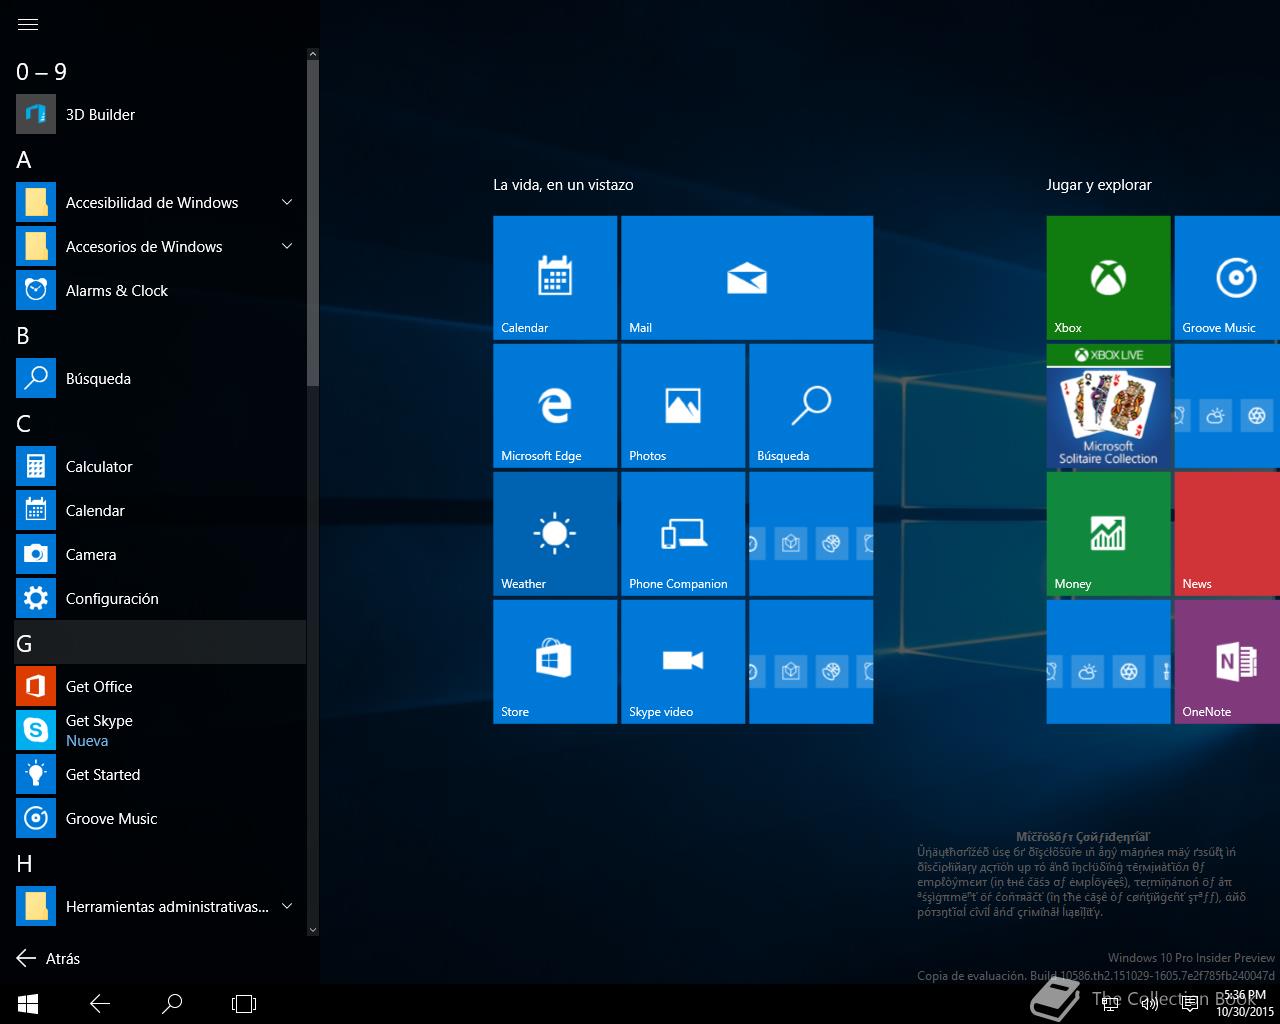Open the Store tile
Image resolution: width=1280 pixels, height=1024 pixels.
(x=555, y=662)
